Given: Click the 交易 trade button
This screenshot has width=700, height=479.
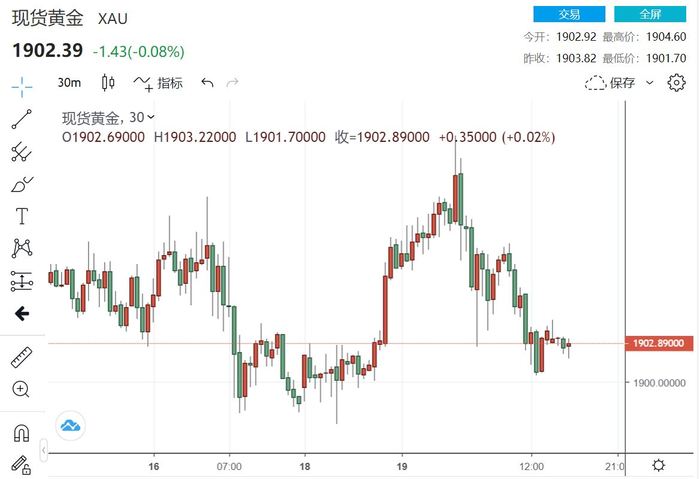Looking at the screenshot, I should (x=569, y=14).
